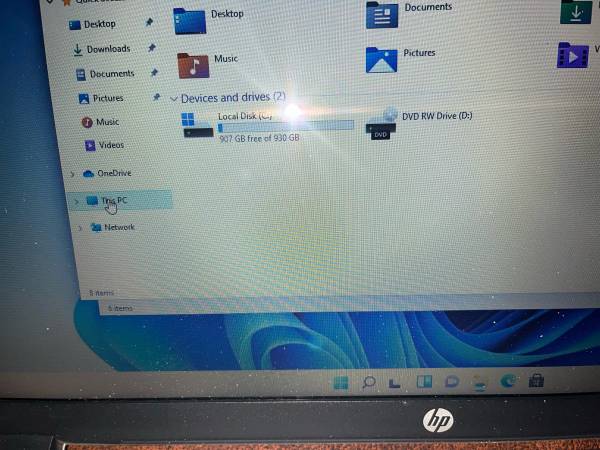This screenshot has height=450, width=600.
Task: Open the Documents folder in main pane
Action: coord(382,14)
